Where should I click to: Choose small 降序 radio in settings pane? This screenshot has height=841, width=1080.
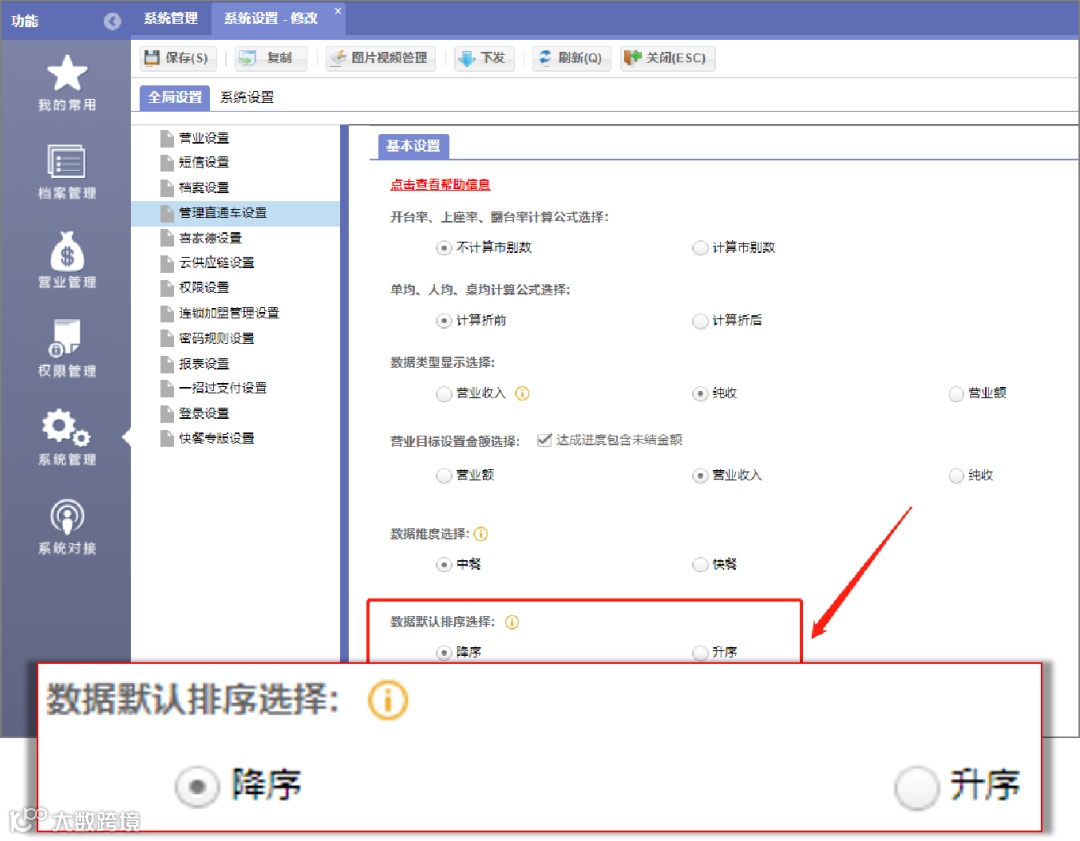(444, 652)
